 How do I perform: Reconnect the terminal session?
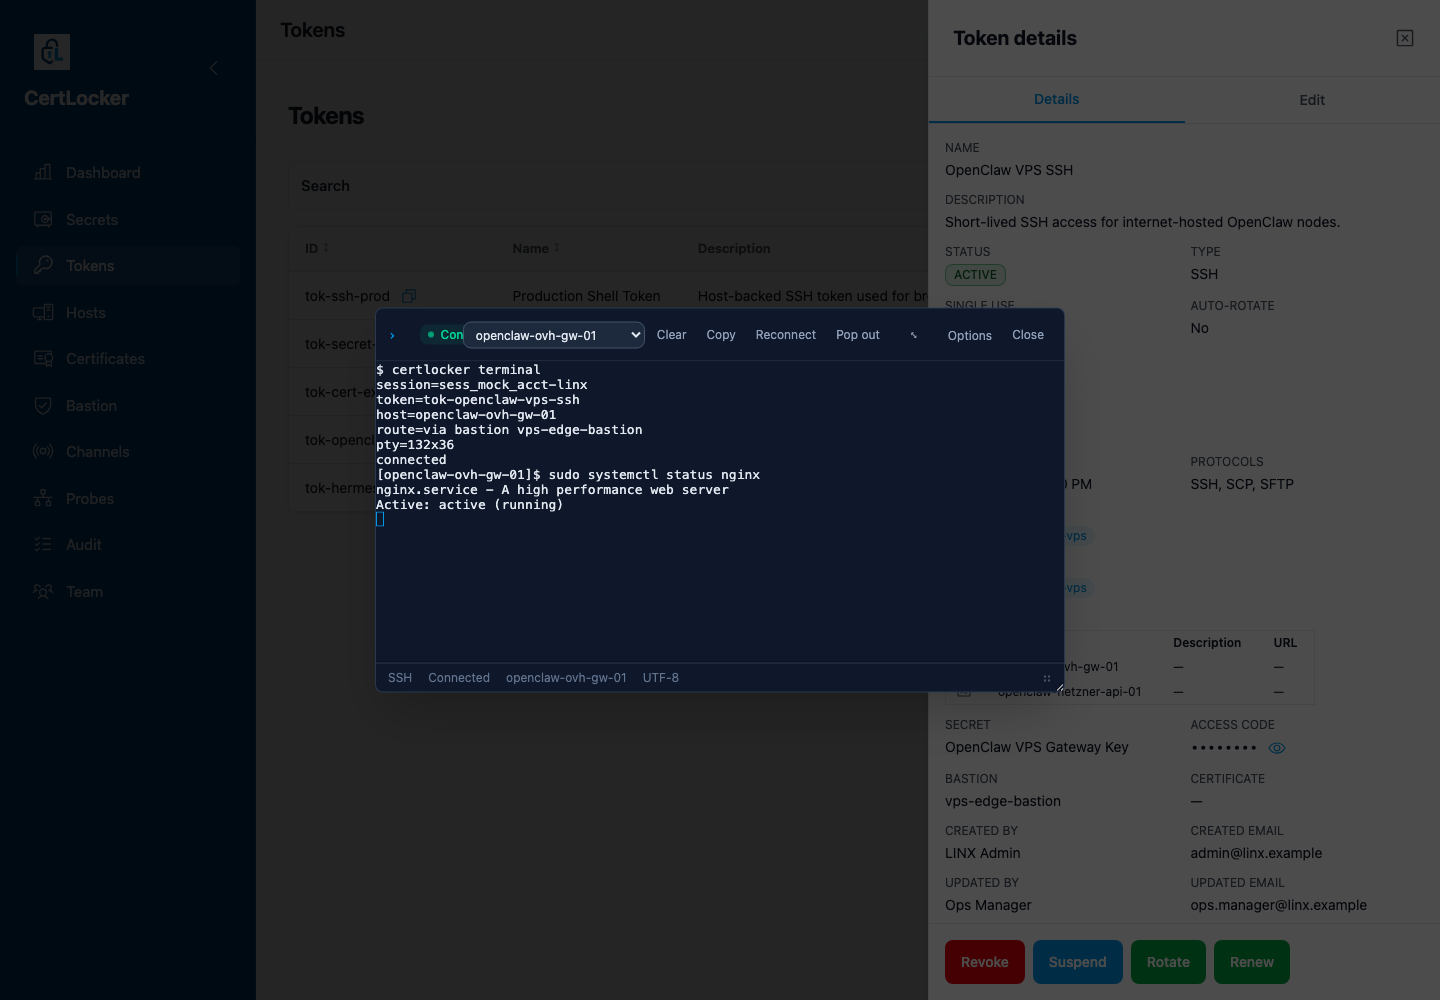786,335
